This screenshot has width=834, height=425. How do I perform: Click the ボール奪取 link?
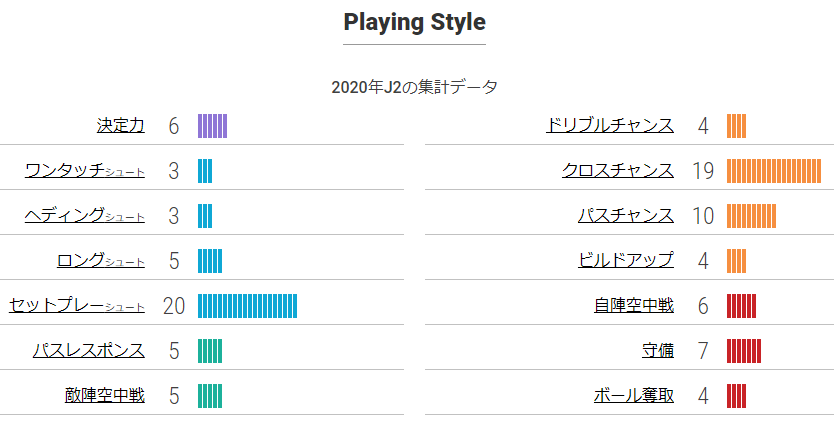click(634, 396)
